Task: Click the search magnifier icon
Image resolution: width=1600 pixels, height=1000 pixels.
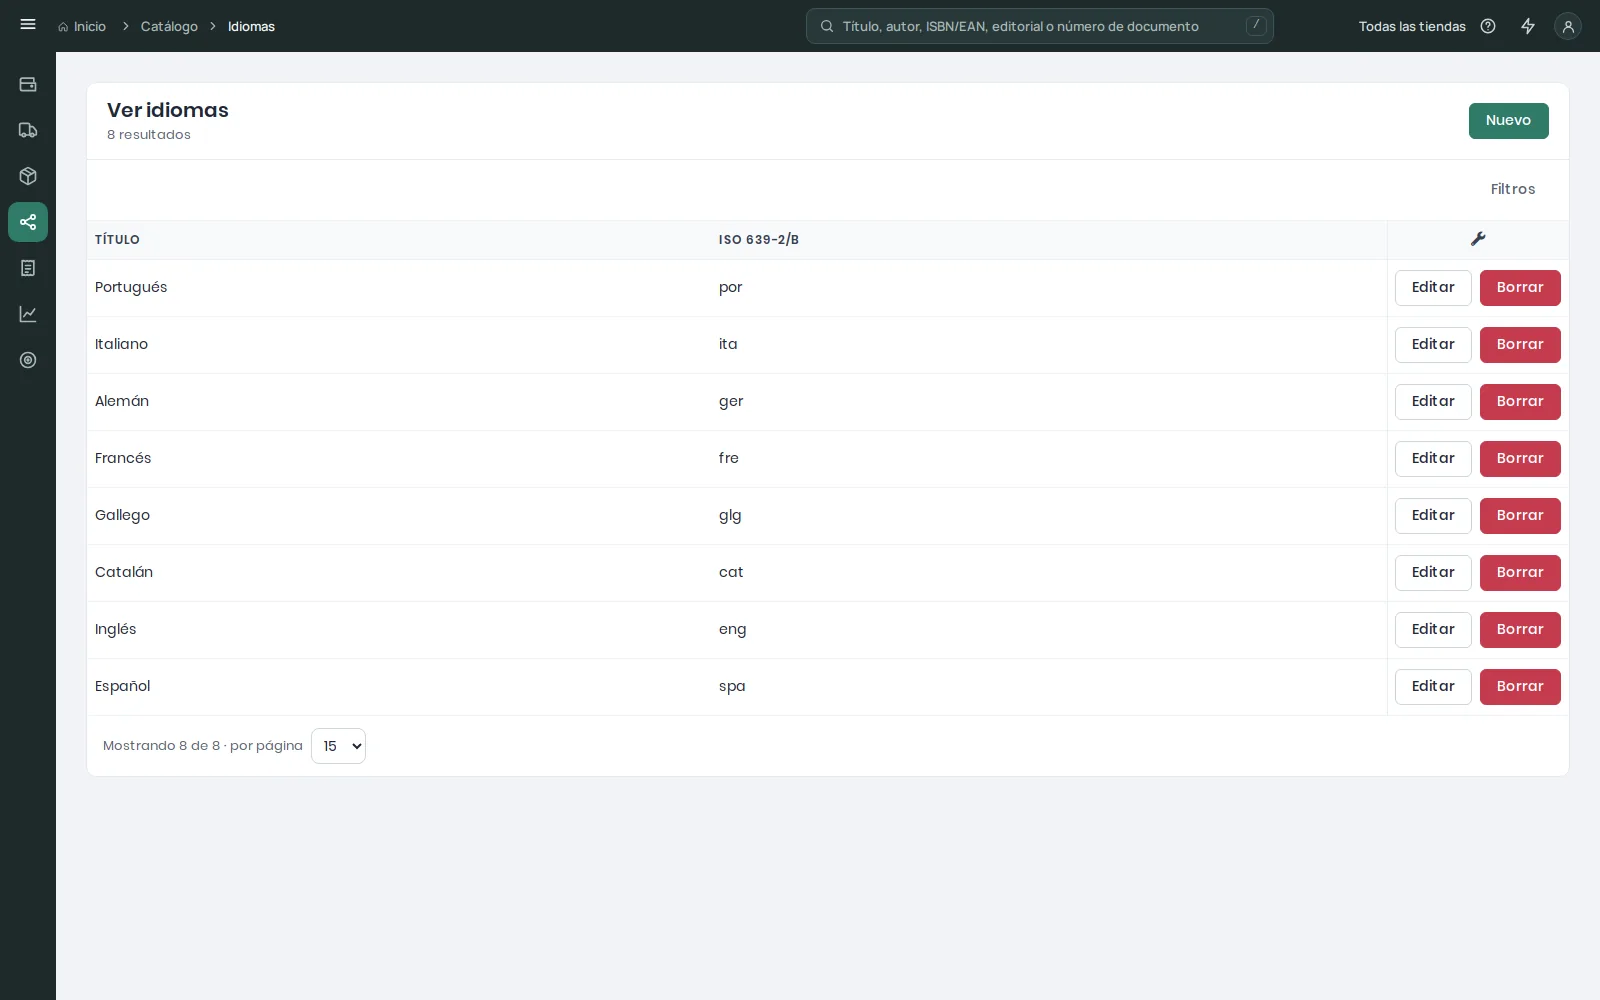Action: [x=827, y=26]
